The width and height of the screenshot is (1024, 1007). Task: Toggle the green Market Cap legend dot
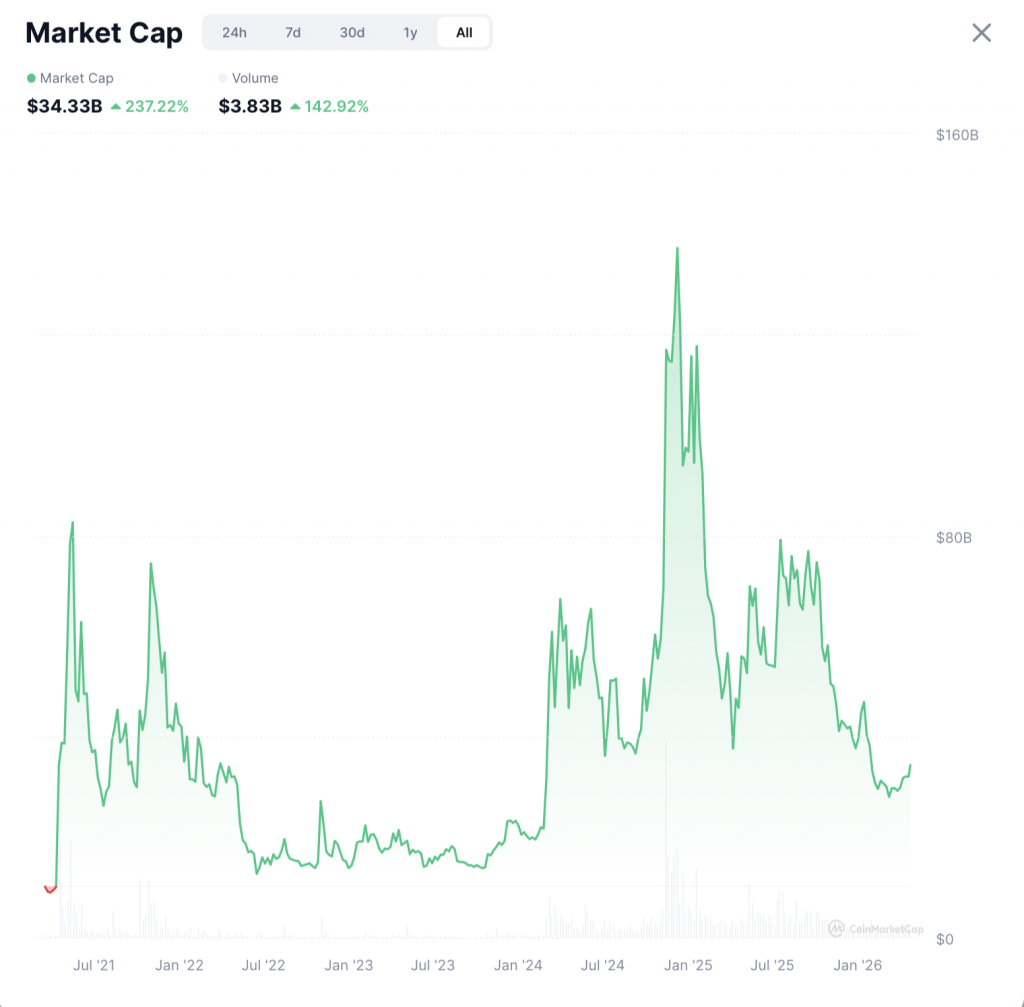(31, 78)
